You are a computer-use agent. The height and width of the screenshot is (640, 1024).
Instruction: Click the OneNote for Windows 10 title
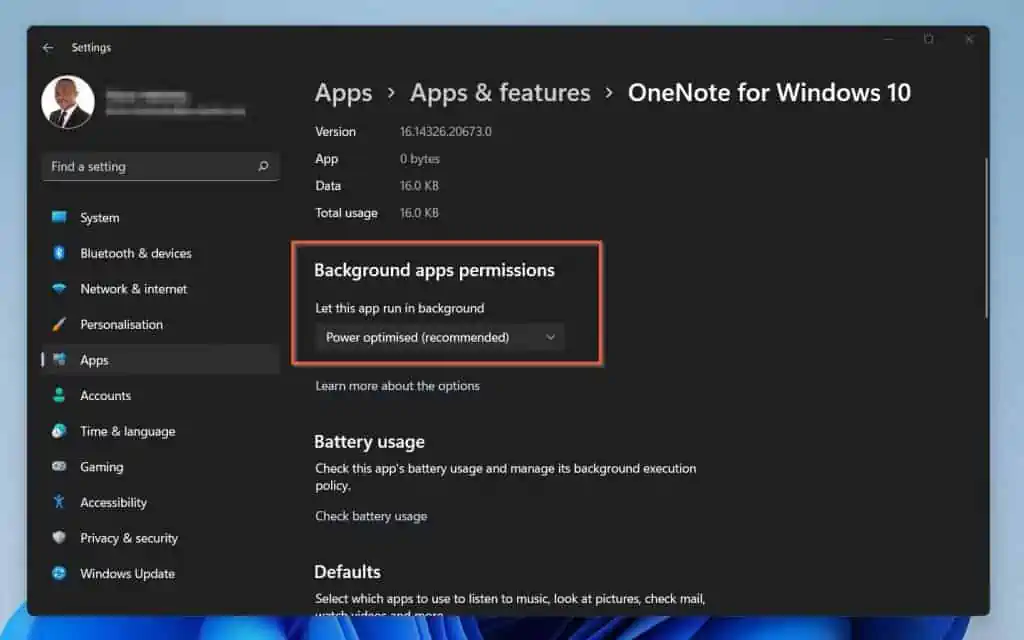click(x=769, y=93)
